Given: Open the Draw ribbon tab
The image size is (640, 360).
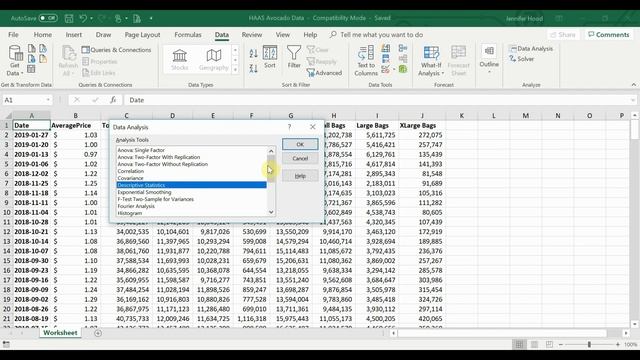Looking at the screenshot, I should point(103,35).
